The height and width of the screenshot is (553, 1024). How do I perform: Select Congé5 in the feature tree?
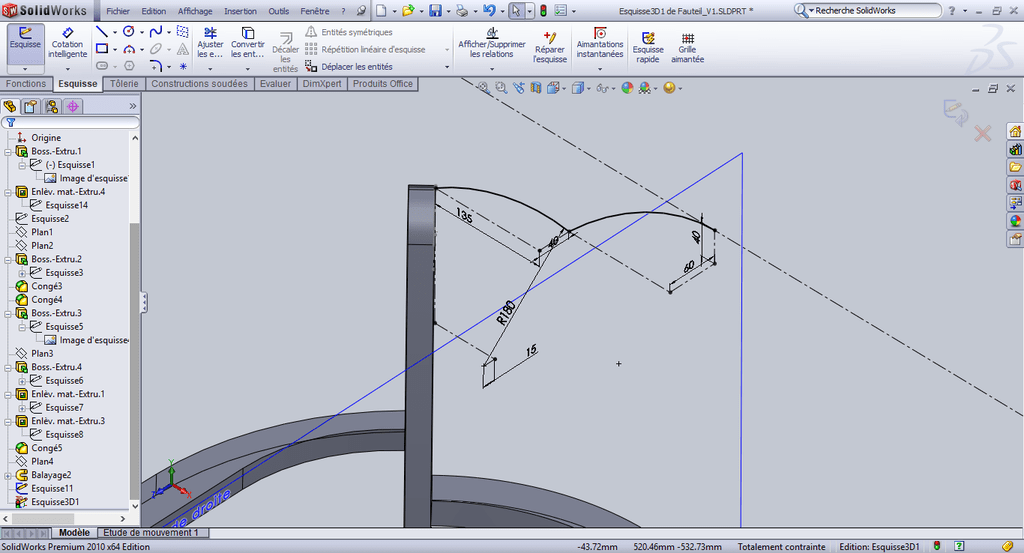tap(46, 448)
